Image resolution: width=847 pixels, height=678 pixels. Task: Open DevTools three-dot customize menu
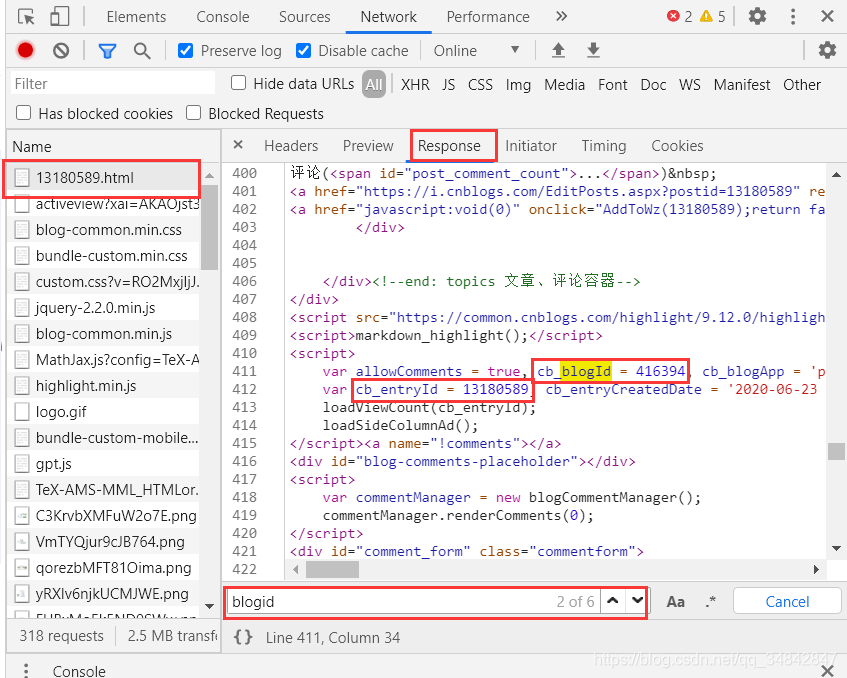792,16
